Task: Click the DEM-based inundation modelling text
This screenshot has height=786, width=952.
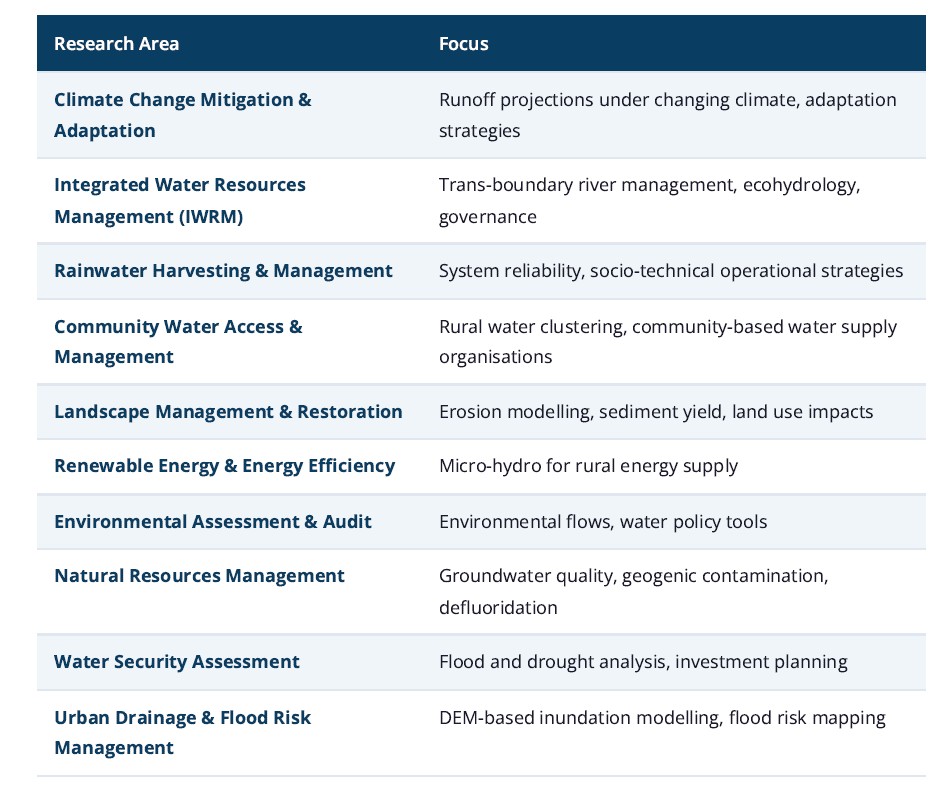Action: [661, 718]
